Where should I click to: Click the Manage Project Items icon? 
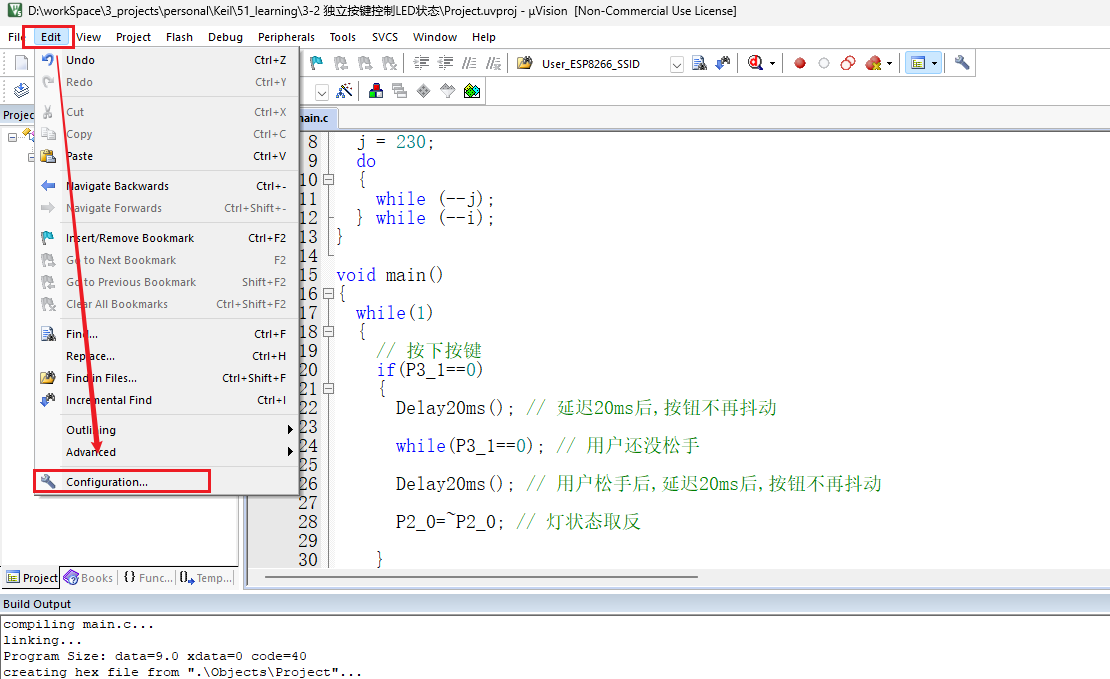[x=375, y=91]
